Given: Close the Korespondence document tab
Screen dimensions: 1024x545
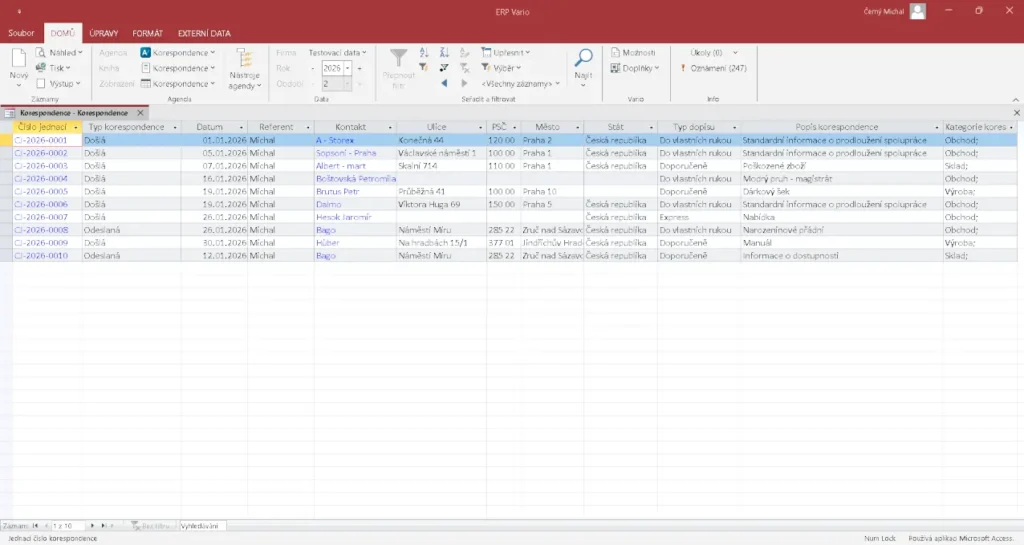Looking at the screenshot, I should pyautogui.click(x=141, y=113).
